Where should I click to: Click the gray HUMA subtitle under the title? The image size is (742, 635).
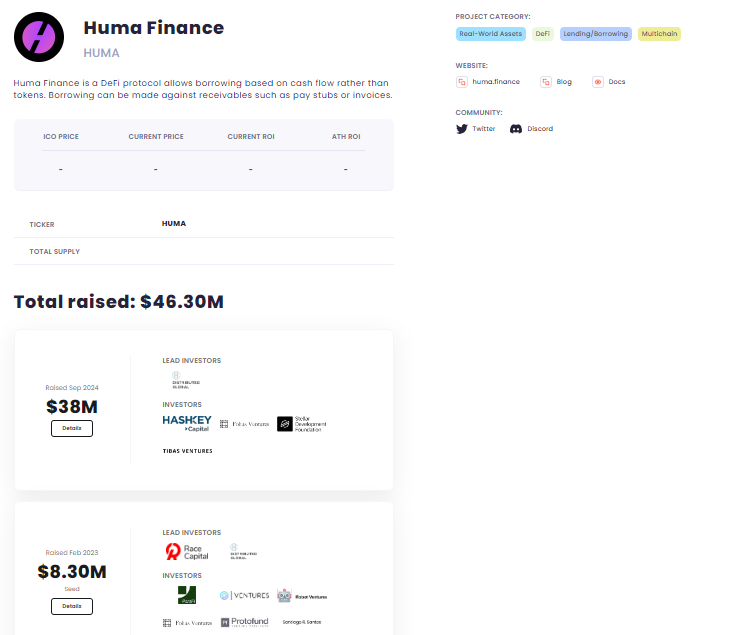pos(101,53)
